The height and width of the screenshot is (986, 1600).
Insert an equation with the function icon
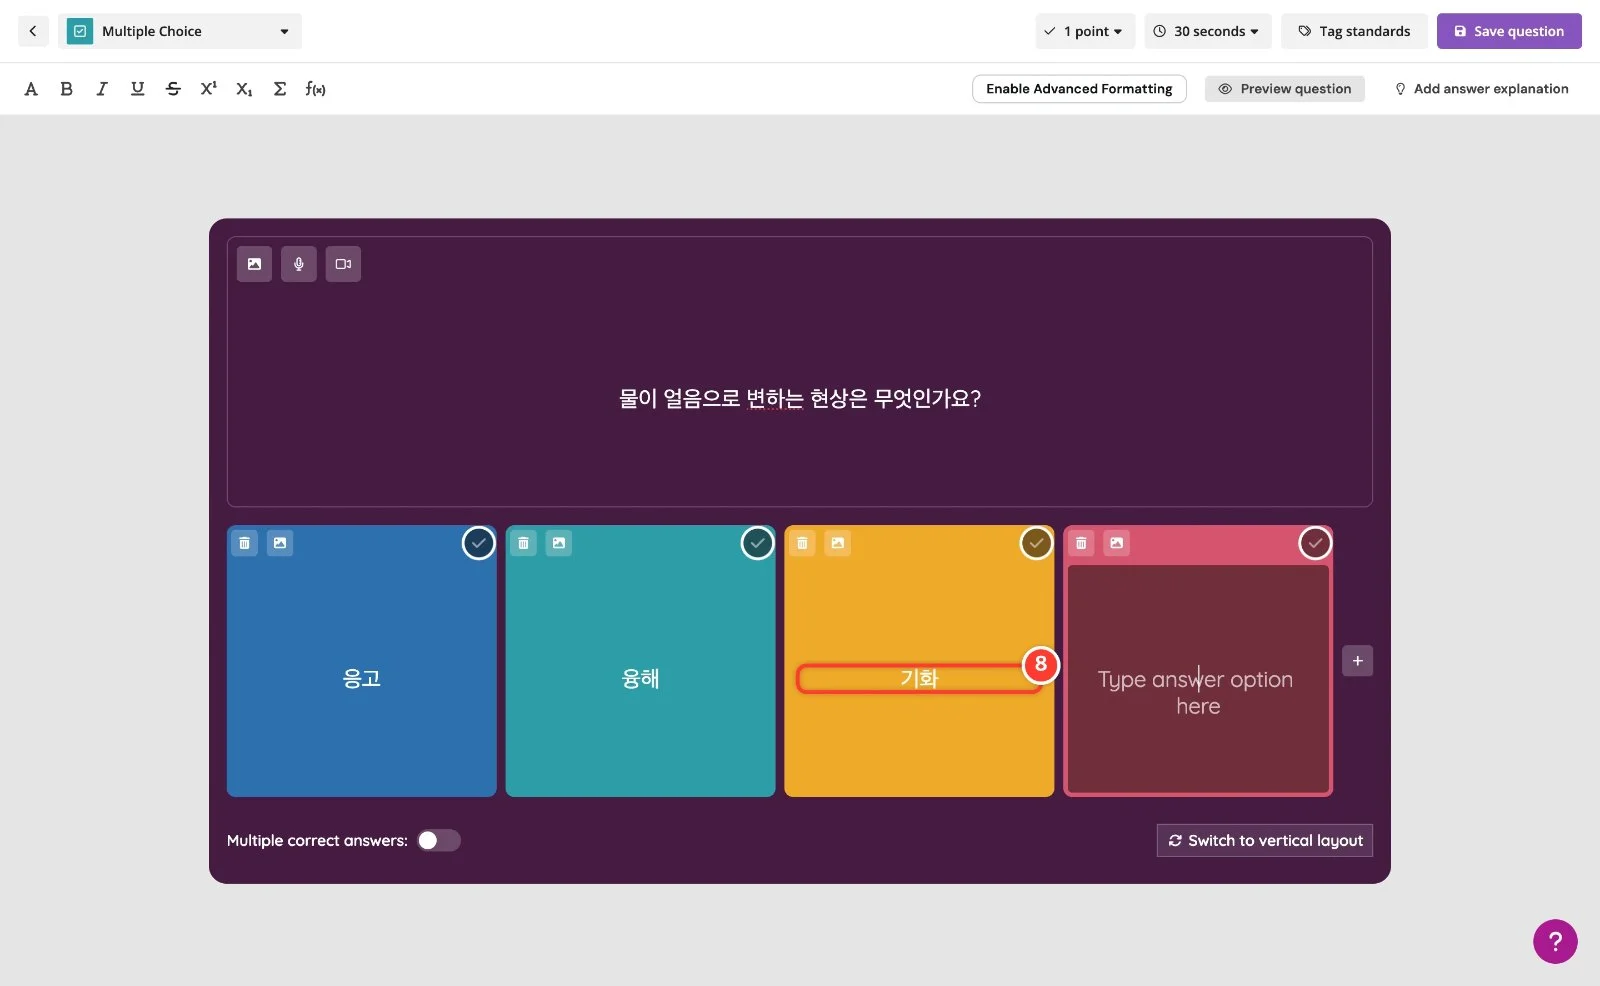(316, 89)
